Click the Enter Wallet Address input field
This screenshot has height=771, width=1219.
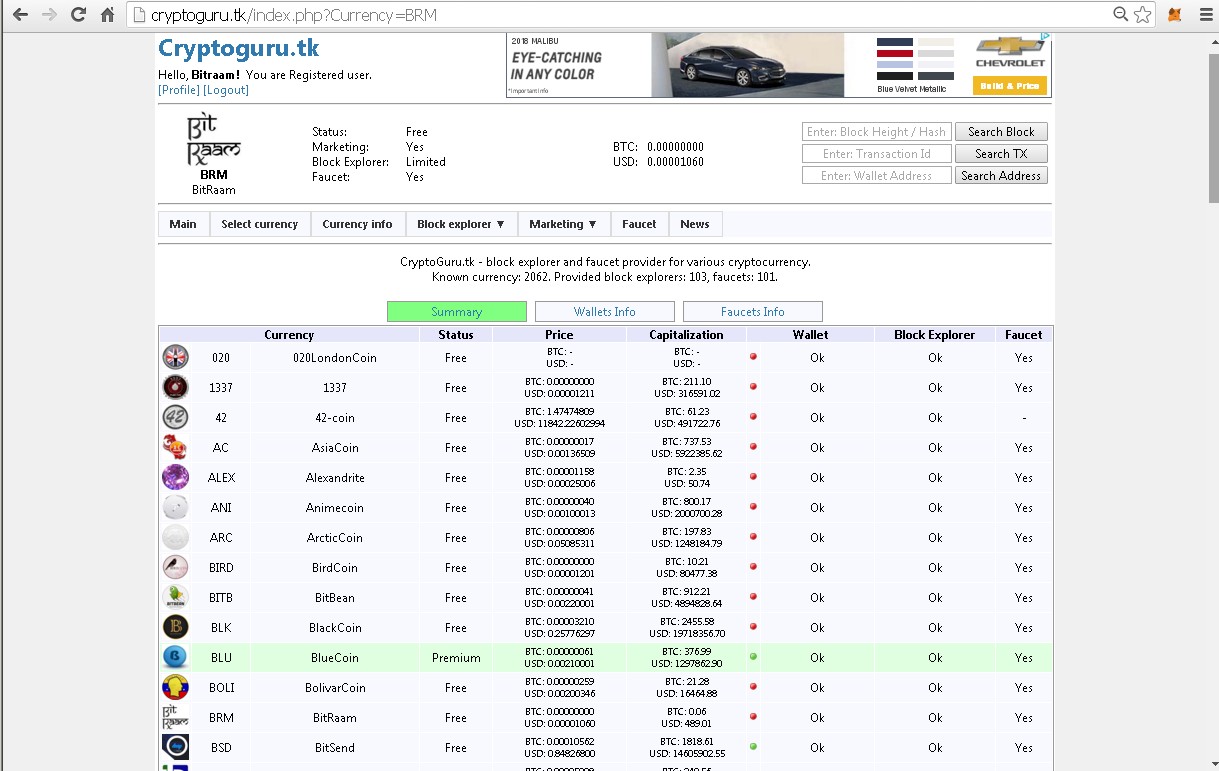click(876, 176)
